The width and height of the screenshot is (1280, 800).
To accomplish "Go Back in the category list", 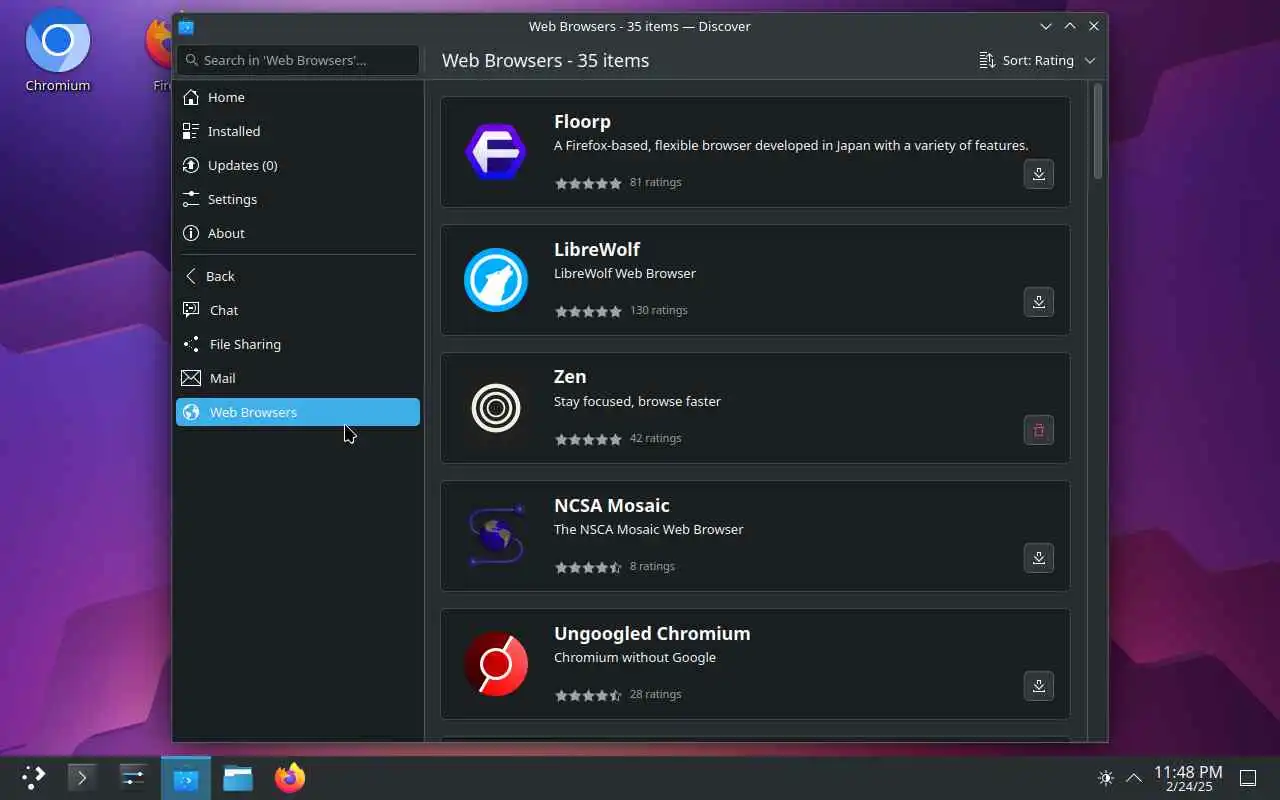I will click(x=298, y=276).
